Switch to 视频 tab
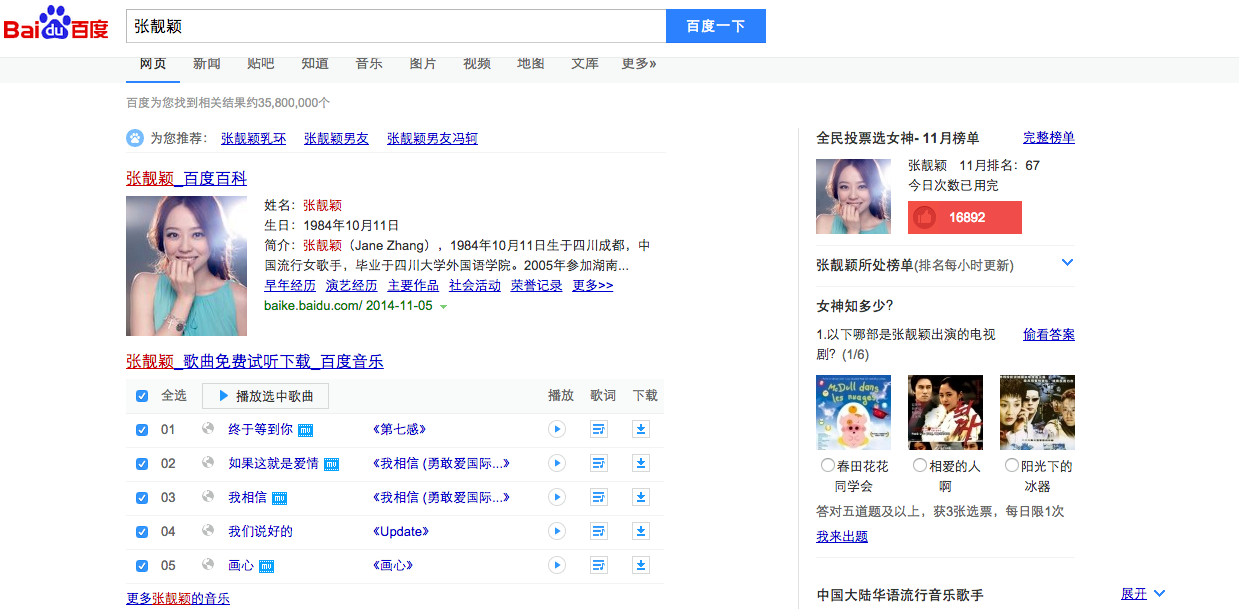This screenshot has width=1239, height=609. tap(477, 64)
